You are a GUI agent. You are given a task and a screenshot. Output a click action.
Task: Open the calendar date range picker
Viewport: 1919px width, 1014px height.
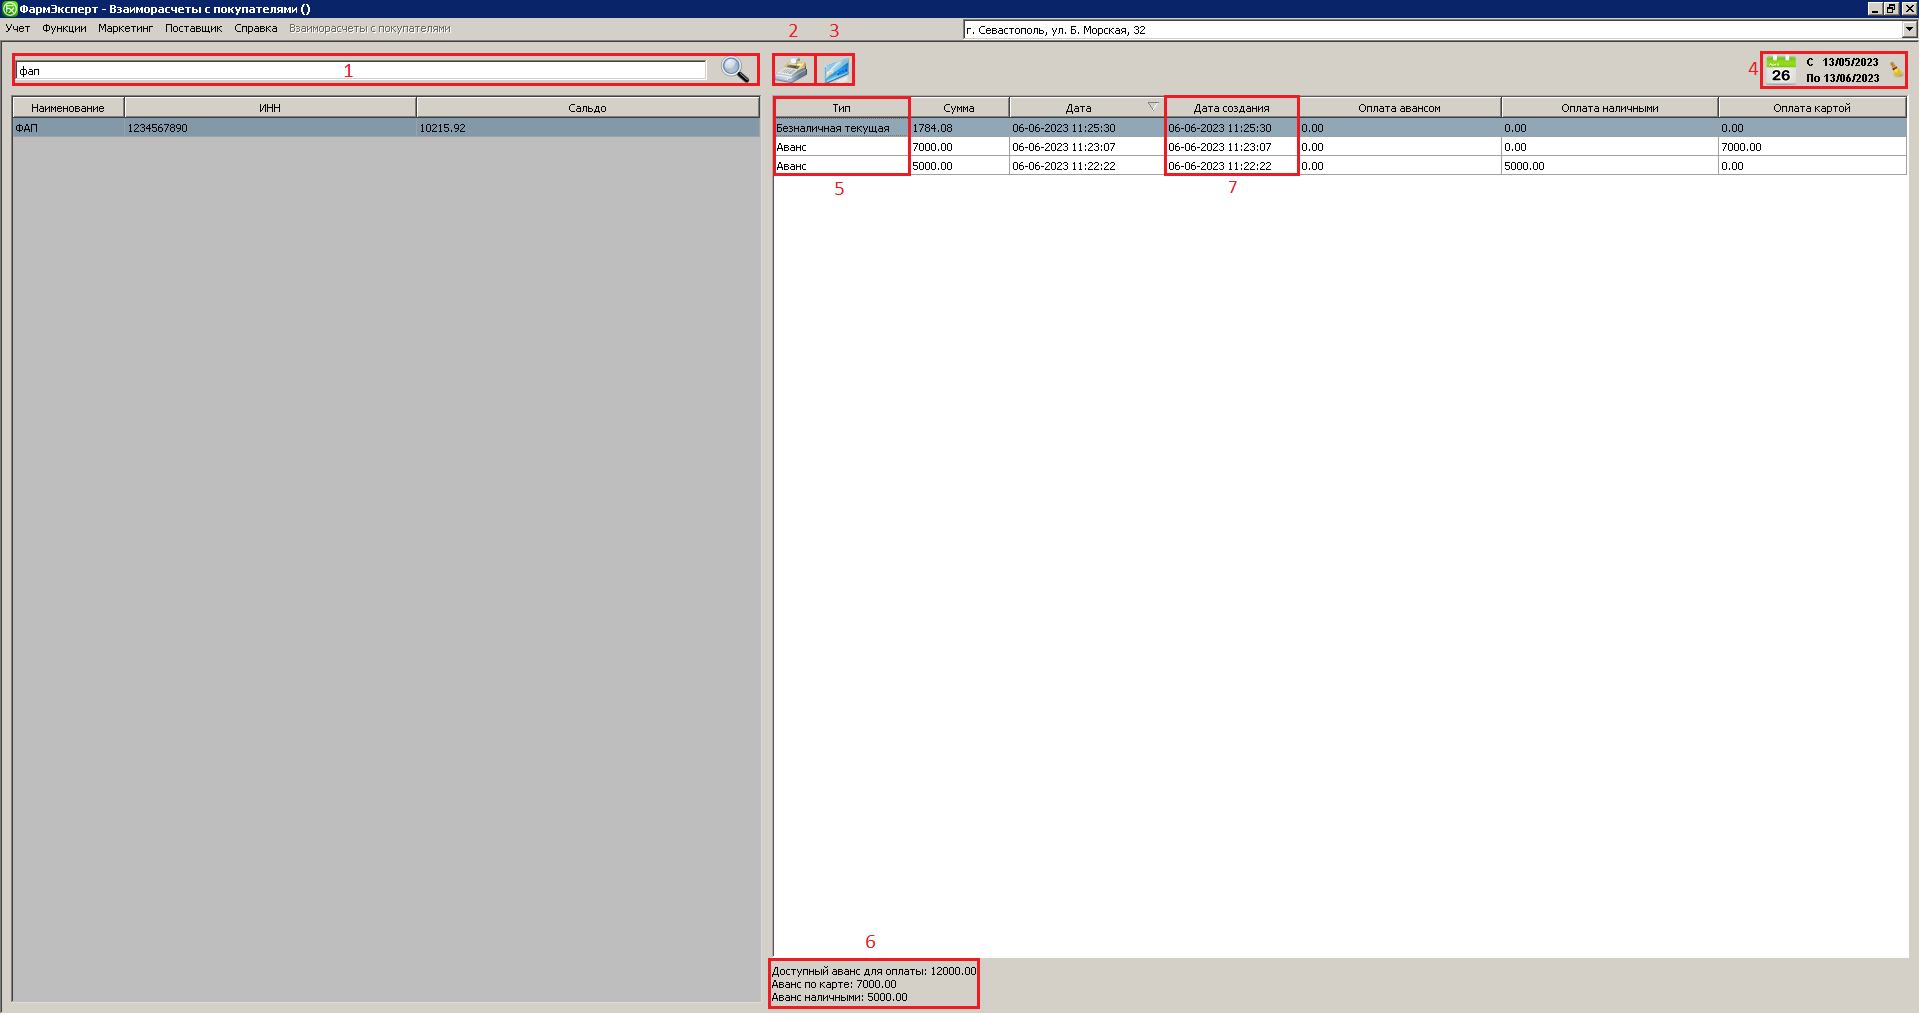point(1781,70)
